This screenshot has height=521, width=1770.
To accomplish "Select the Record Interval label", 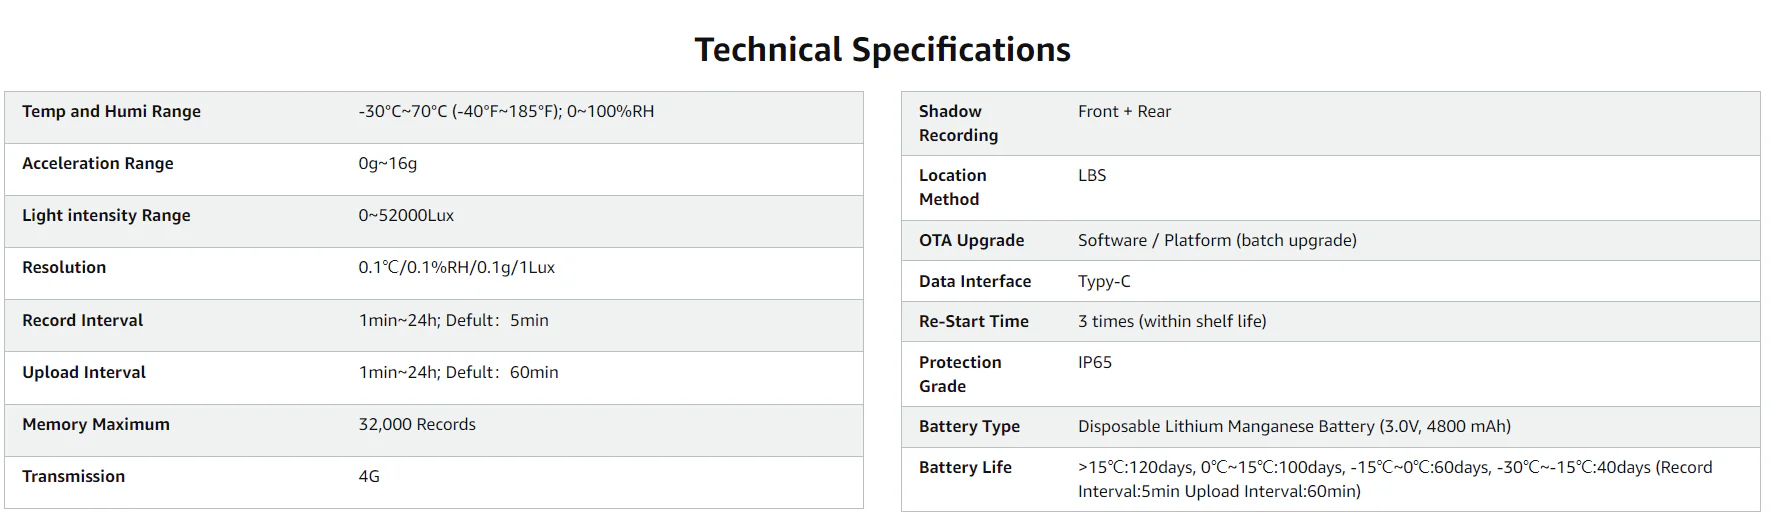I will pos(82,320).
